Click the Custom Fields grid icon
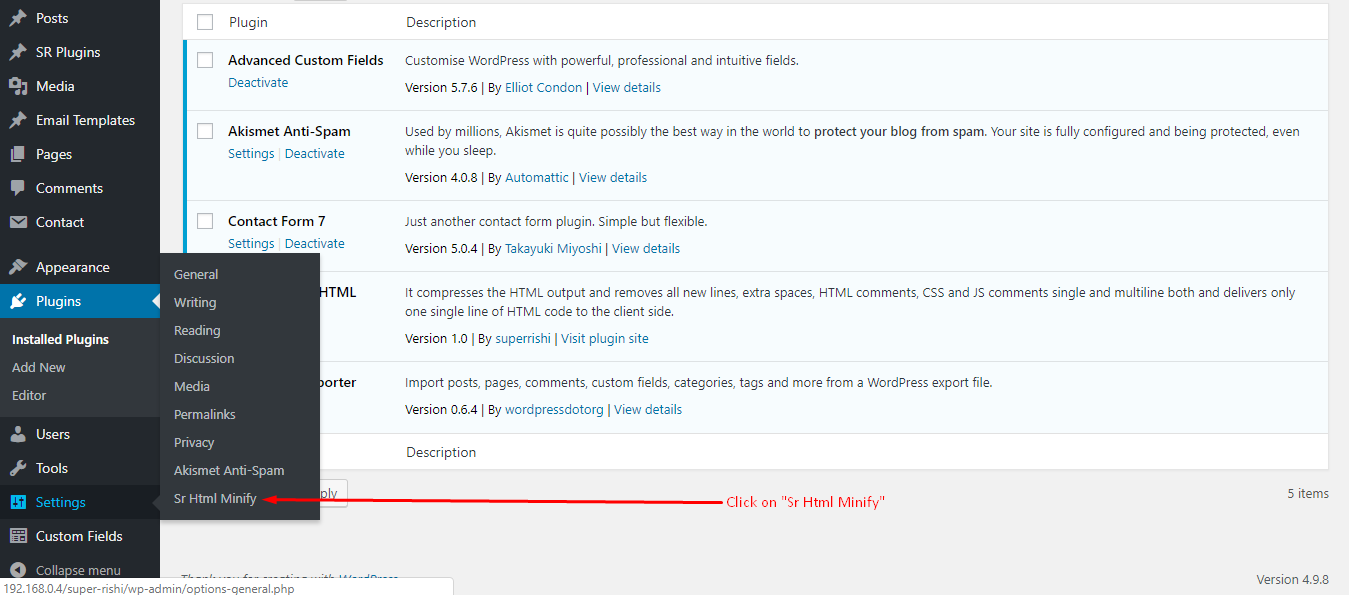This screenshot has width=1349, height=595. click(18, 536)
